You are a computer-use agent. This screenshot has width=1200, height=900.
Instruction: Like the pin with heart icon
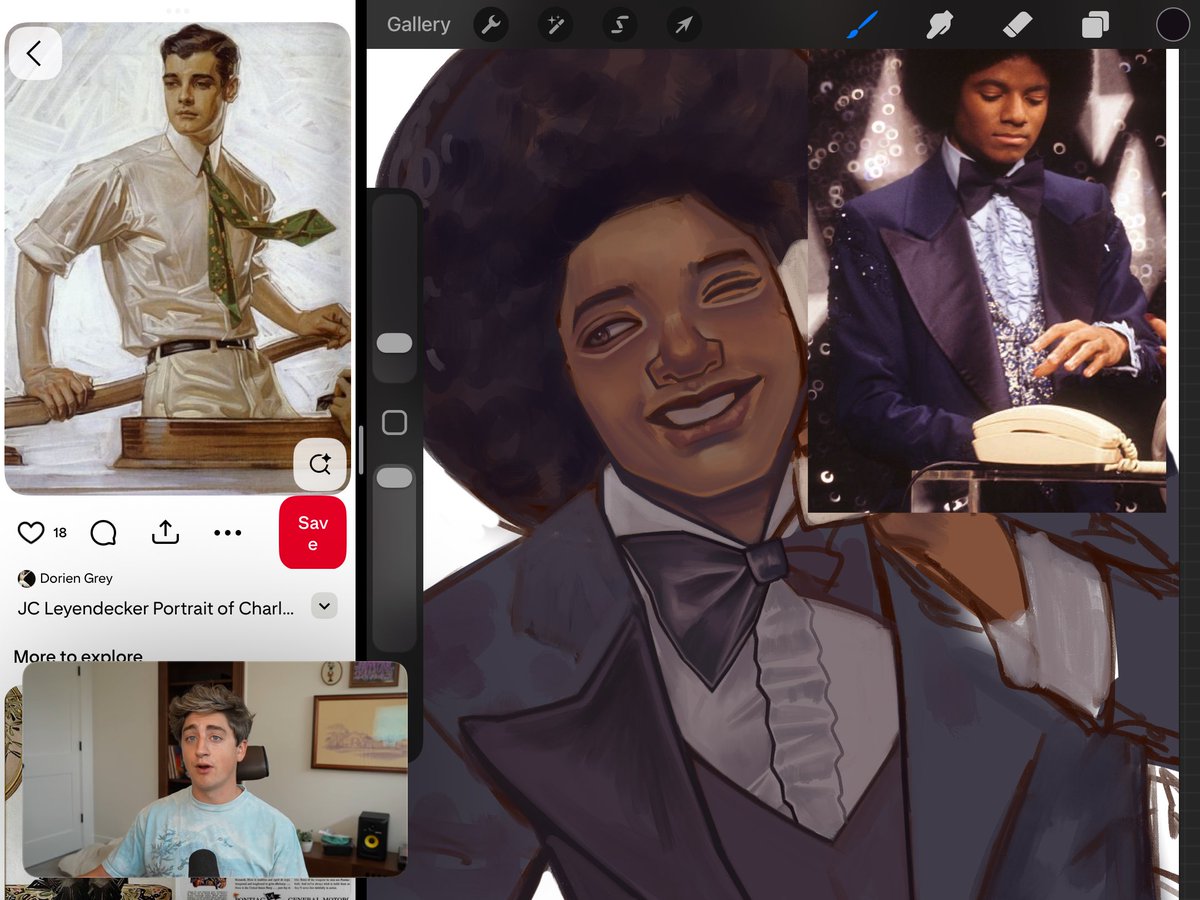tap(31, 532)
